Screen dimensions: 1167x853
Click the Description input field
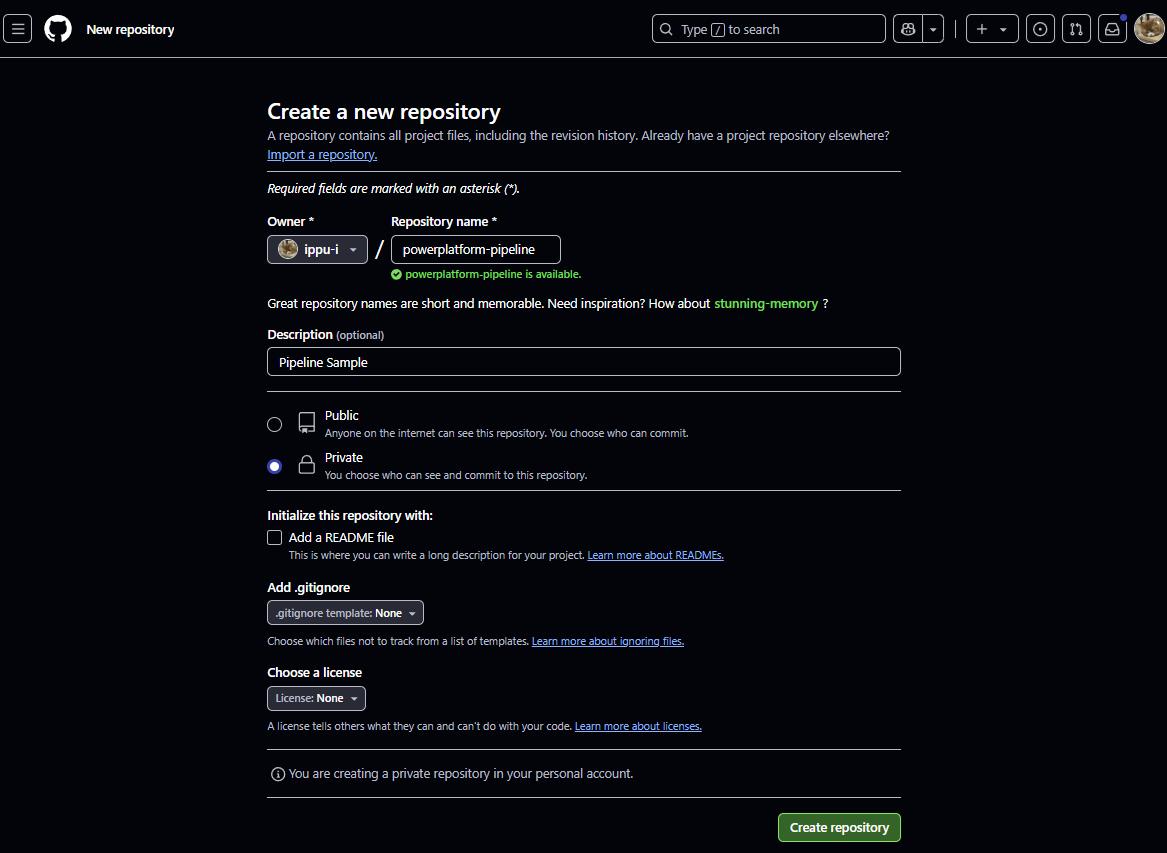[x=583, y=361]
